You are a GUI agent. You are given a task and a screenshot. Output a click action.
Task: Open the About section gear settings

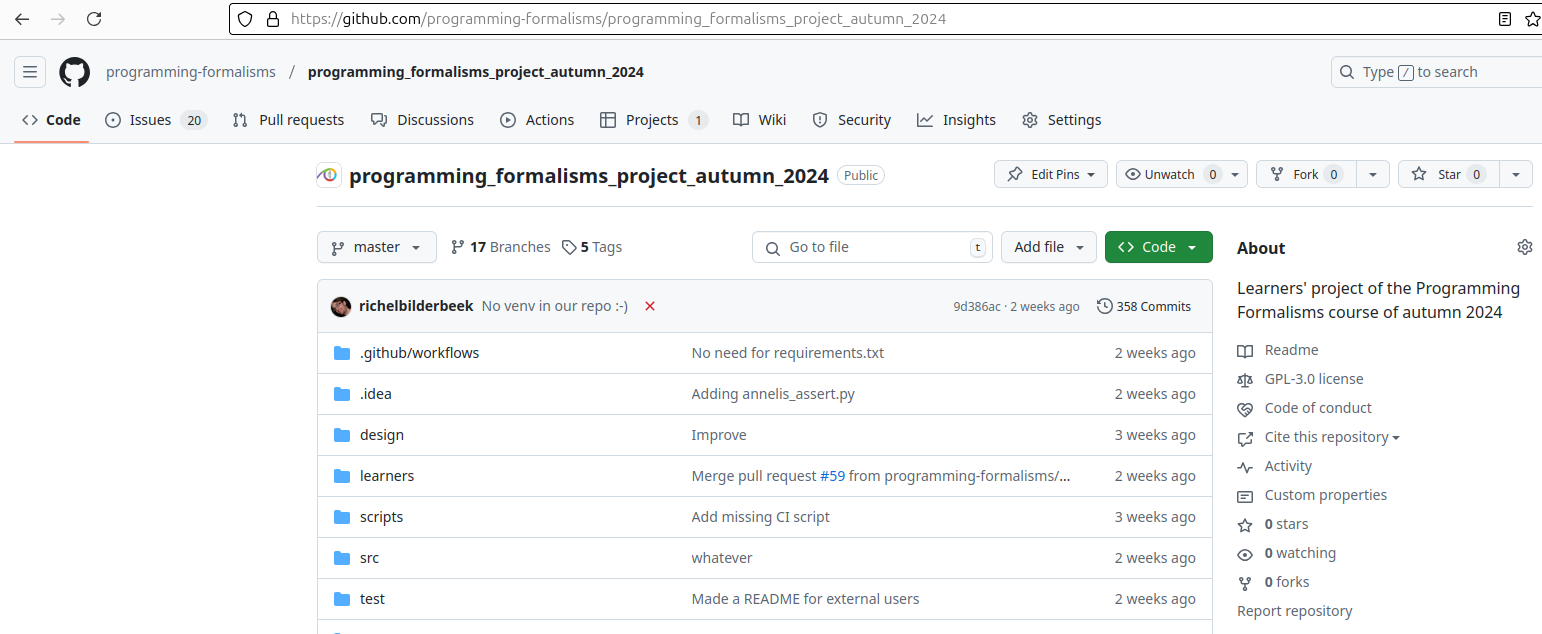click(x=1524, y=247)
